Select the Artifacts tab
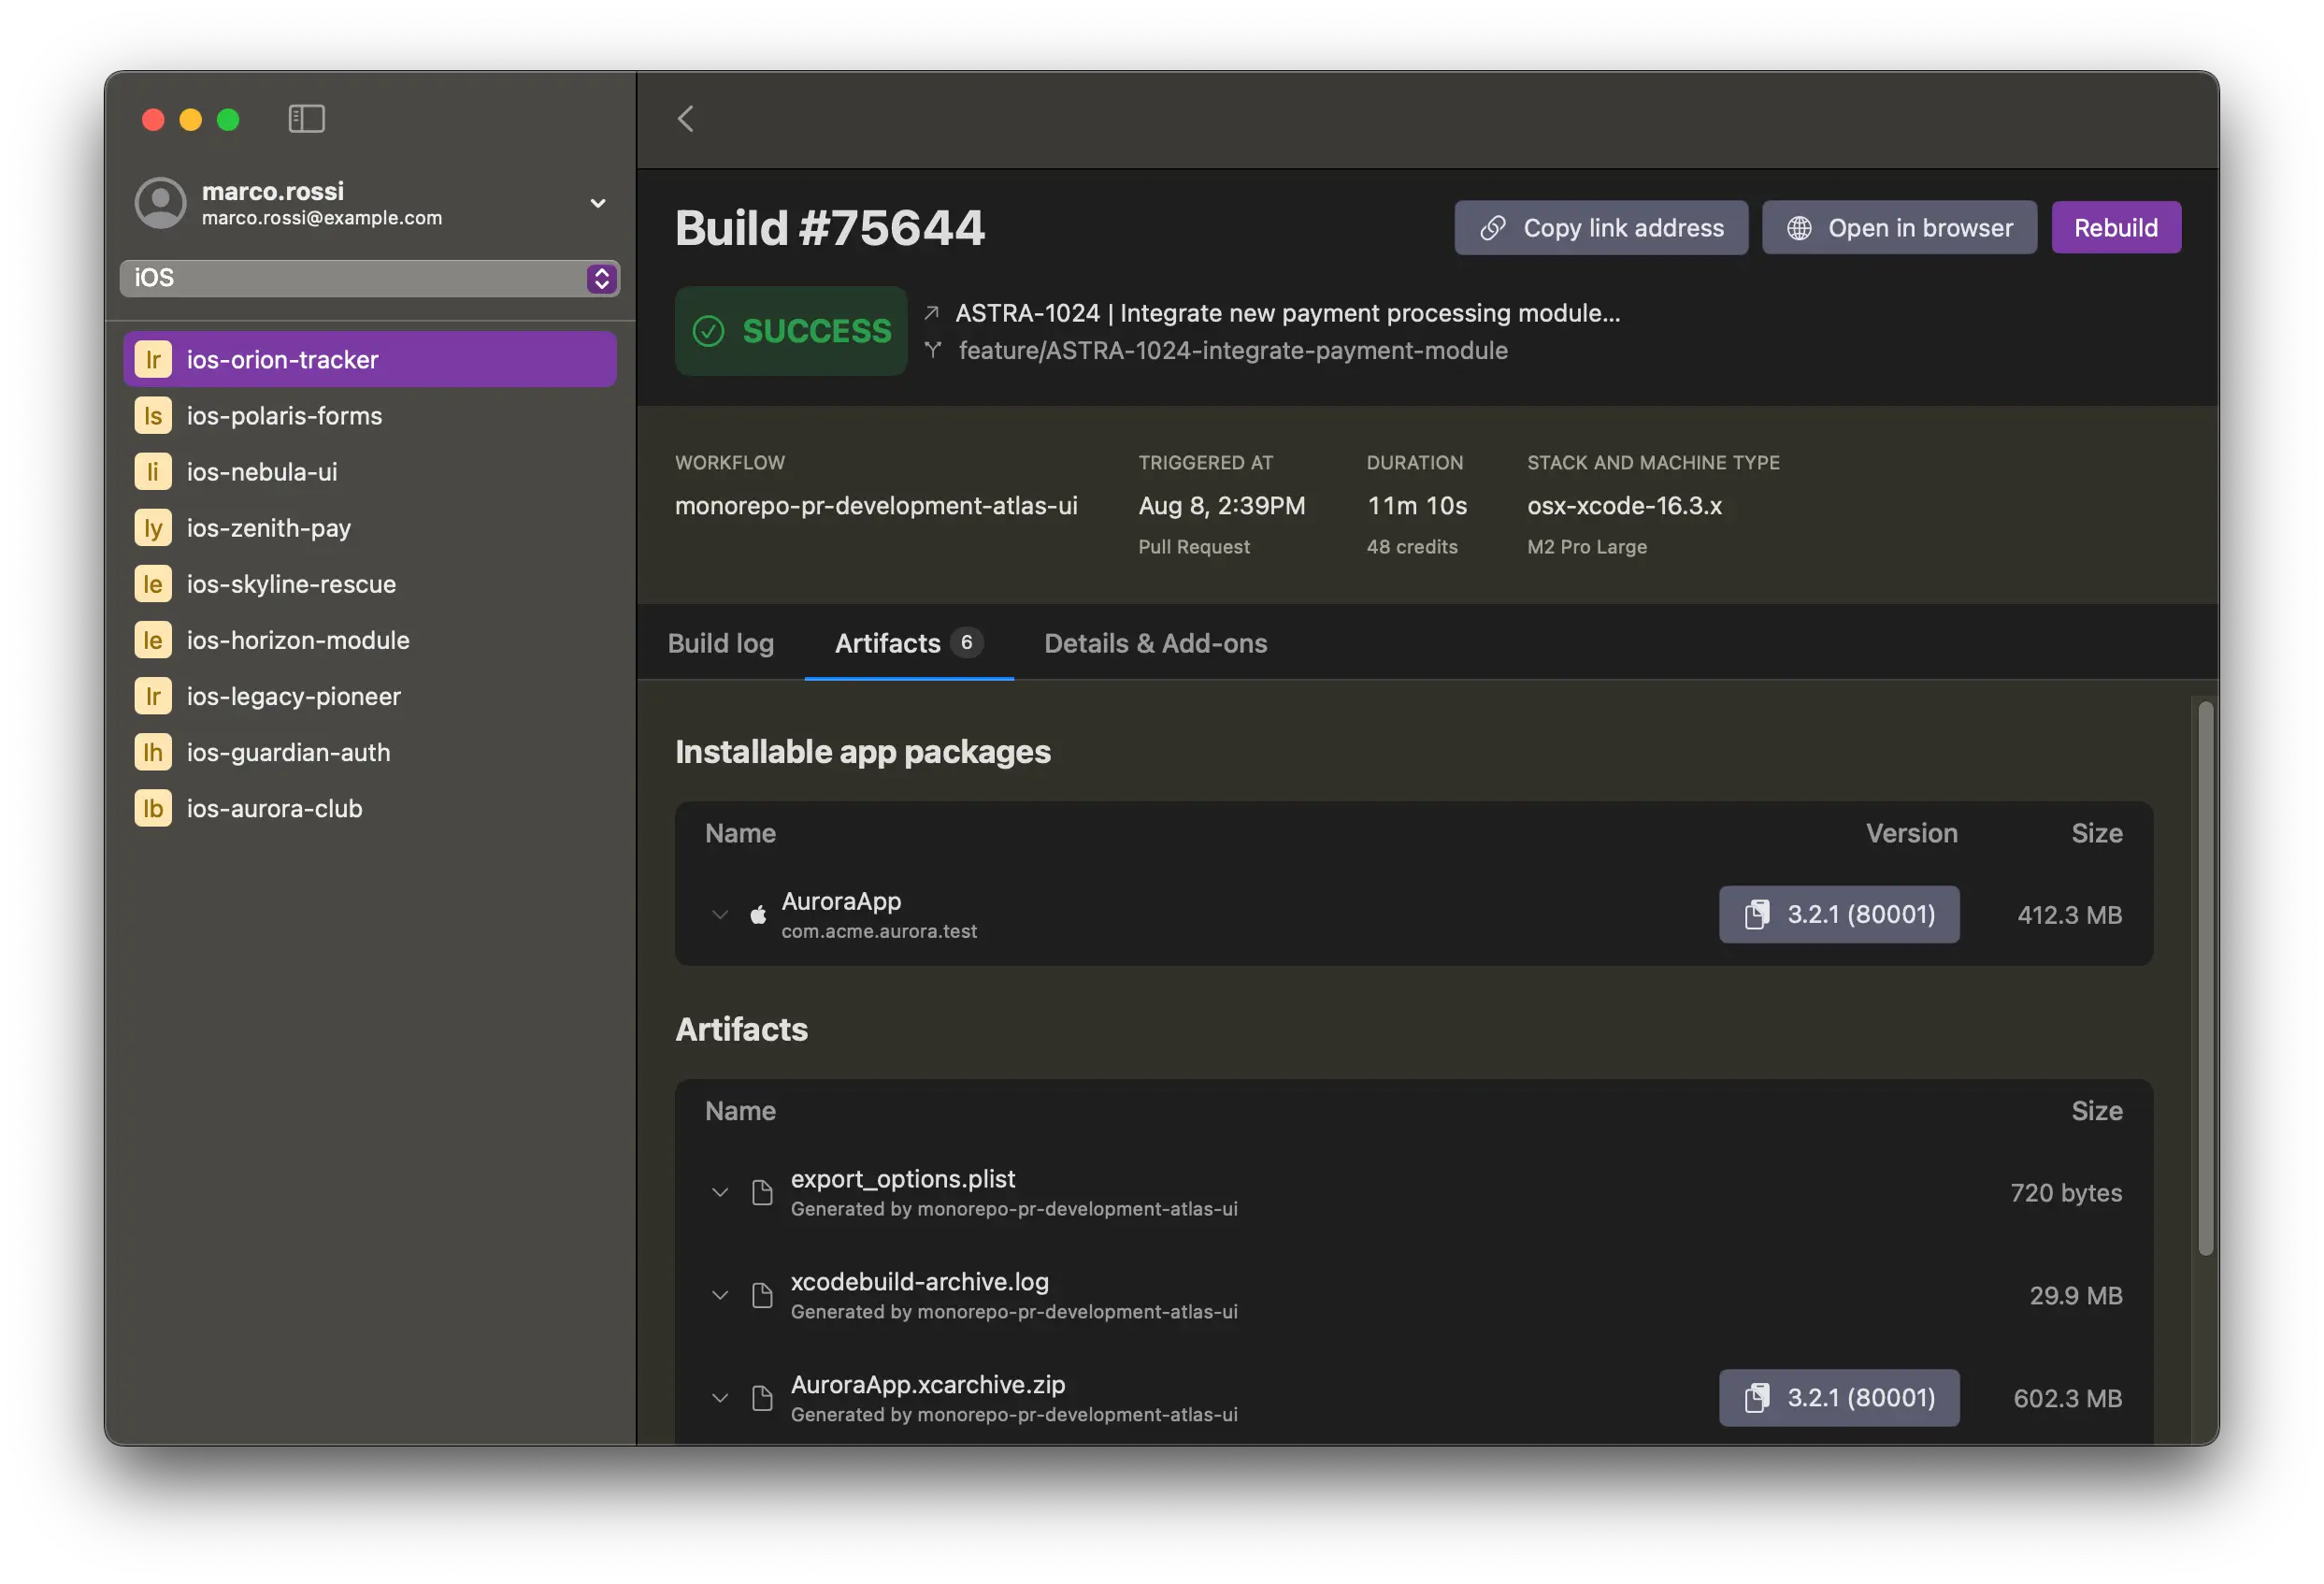2324x1584 pixels. coord(908,643)
